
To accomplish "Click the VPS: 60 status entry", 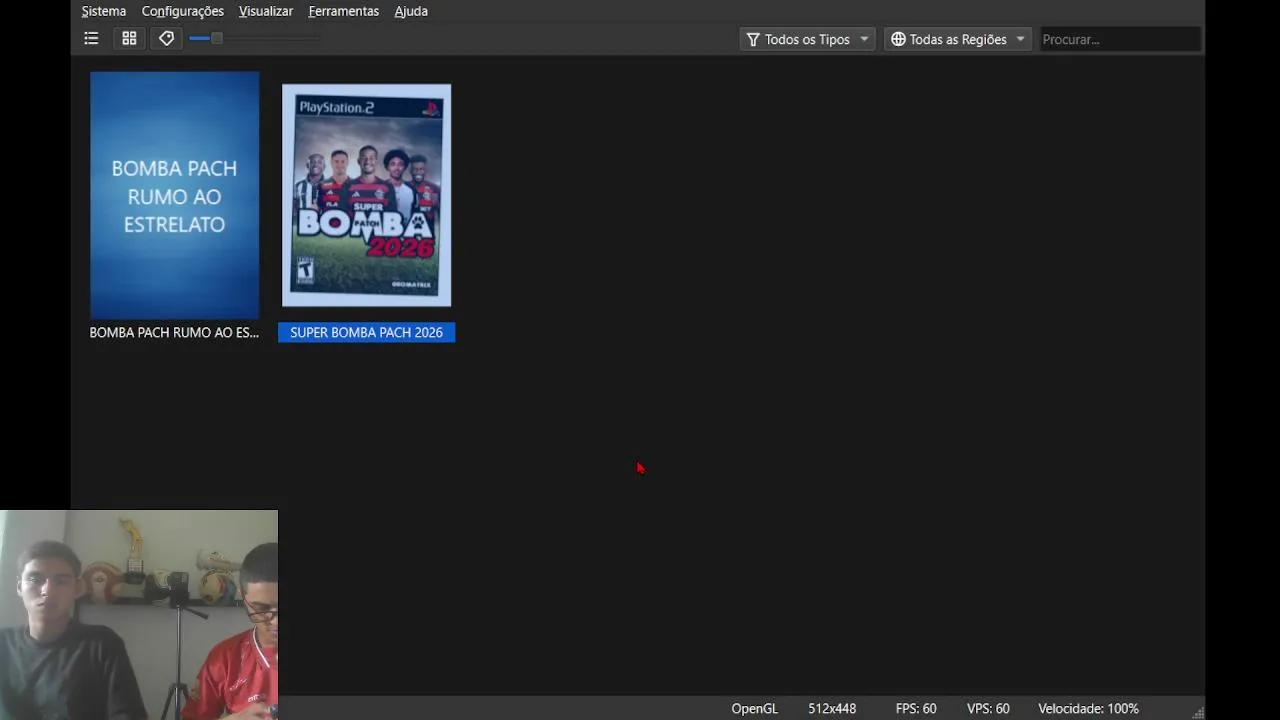I will tap(988, 708).
